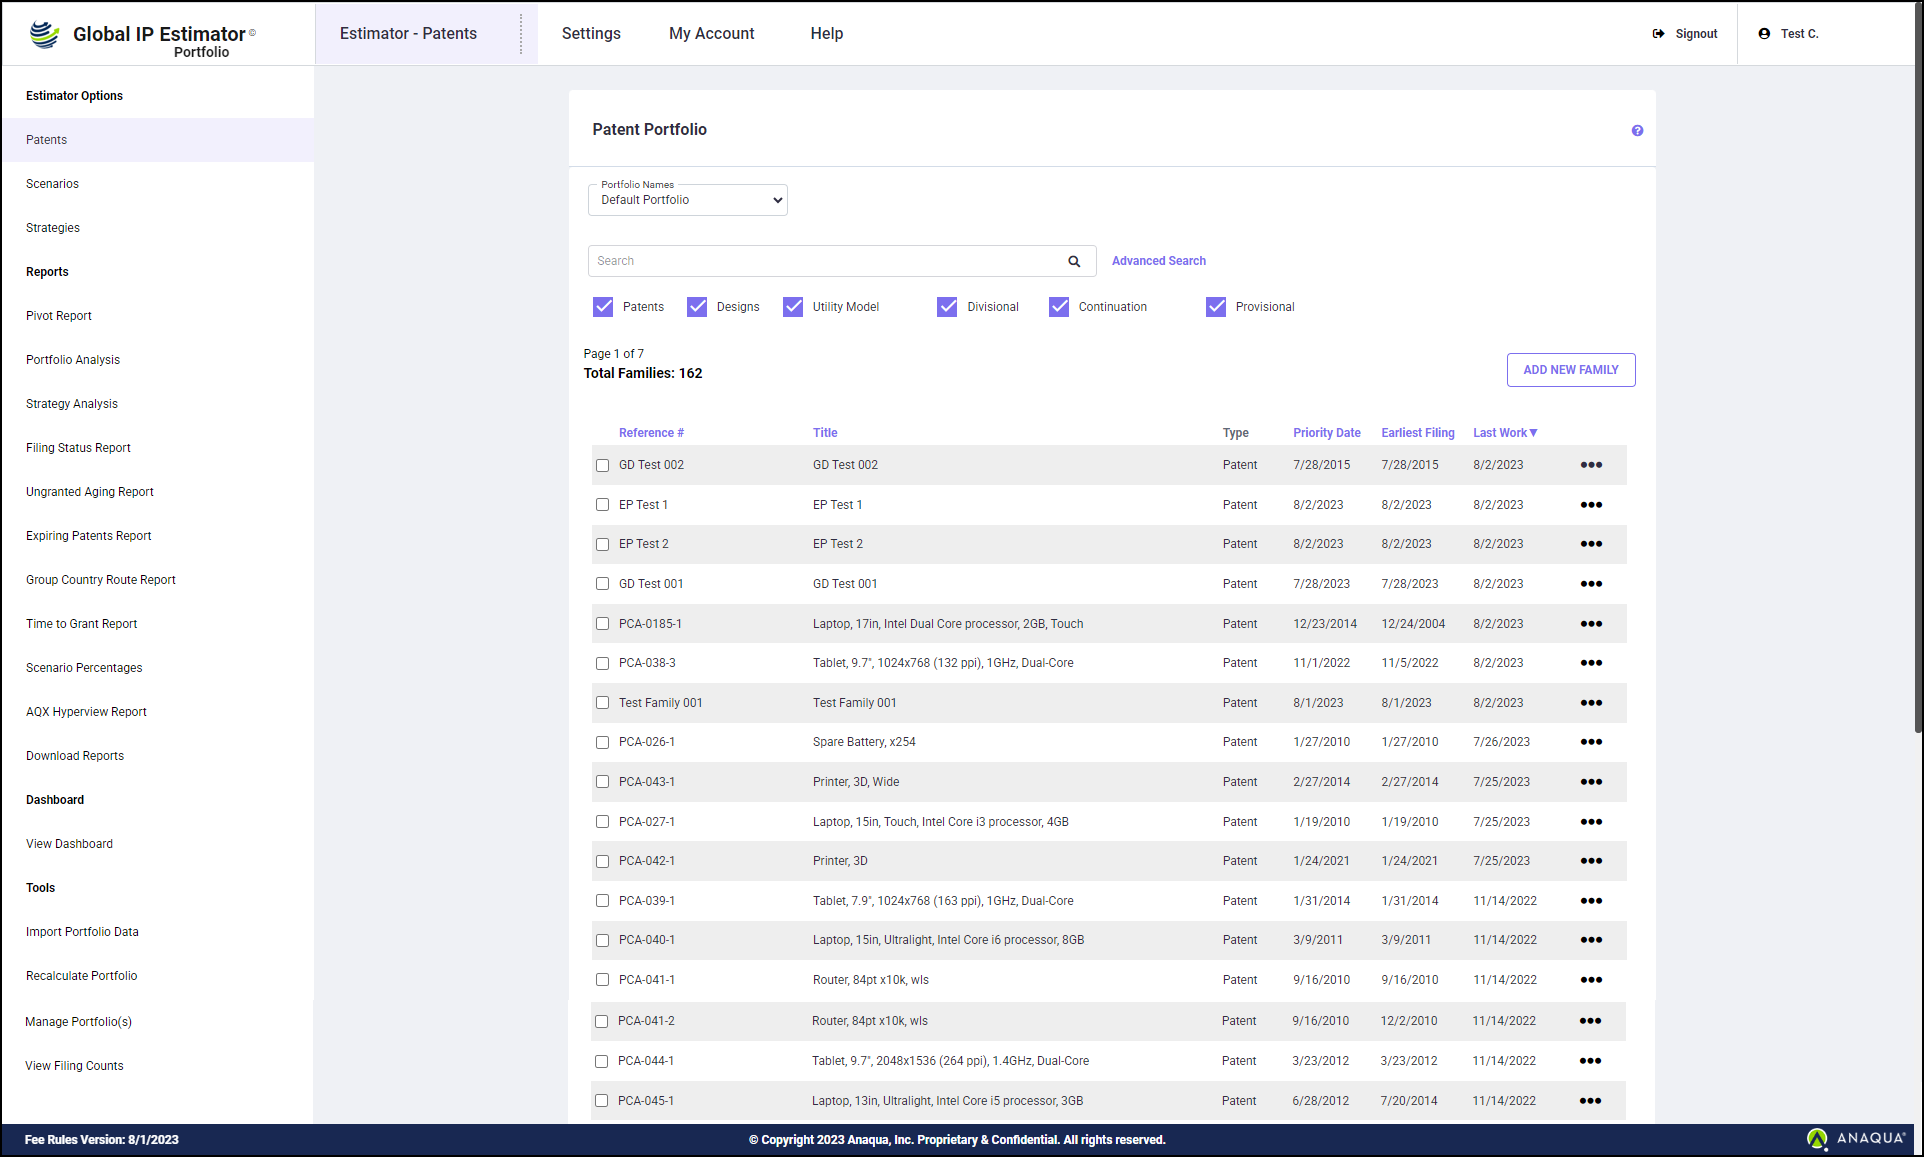Viewport: 1924px width, 1157px height.
Task: Open Pivot Report in sidebar
Action: pos(59,316)
